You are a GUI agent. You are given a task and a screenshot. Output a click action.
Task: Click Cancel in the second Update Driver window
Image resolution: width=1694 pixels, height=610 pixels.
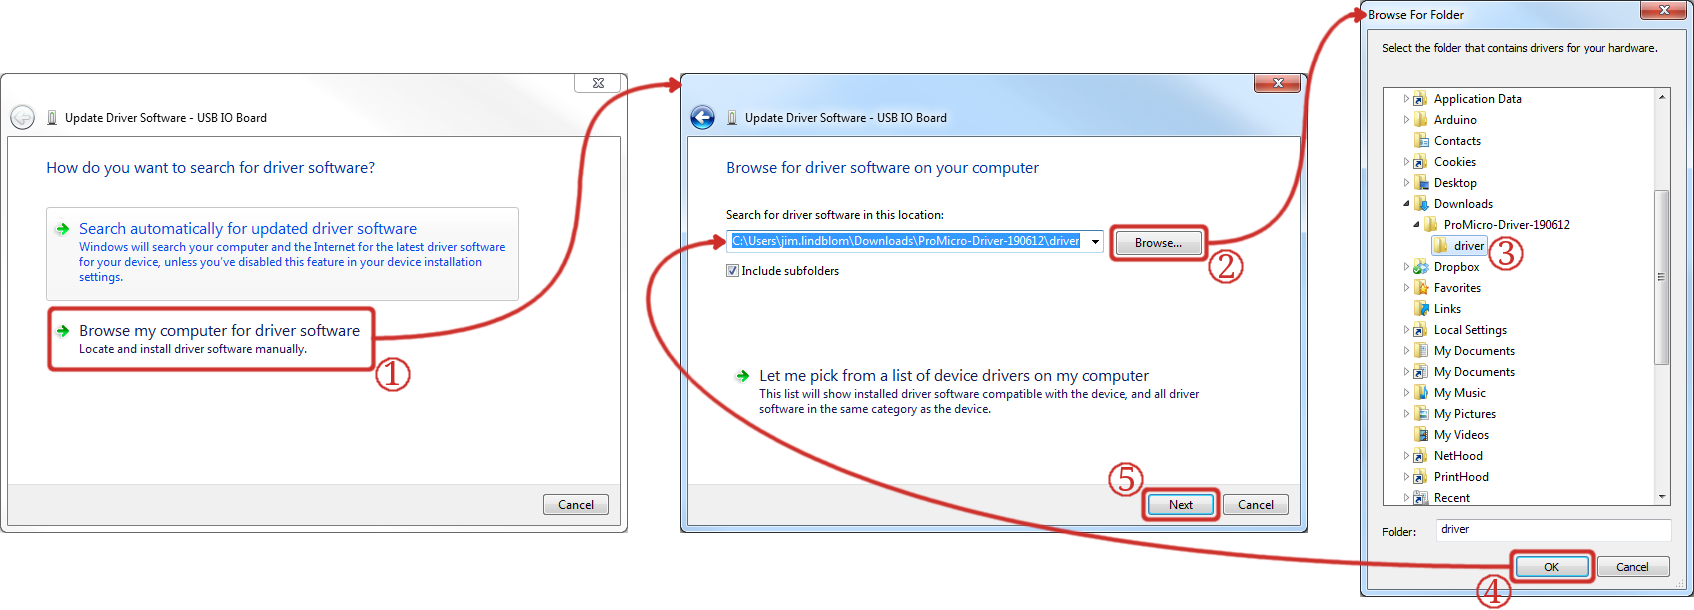(x=1256, y=505)
